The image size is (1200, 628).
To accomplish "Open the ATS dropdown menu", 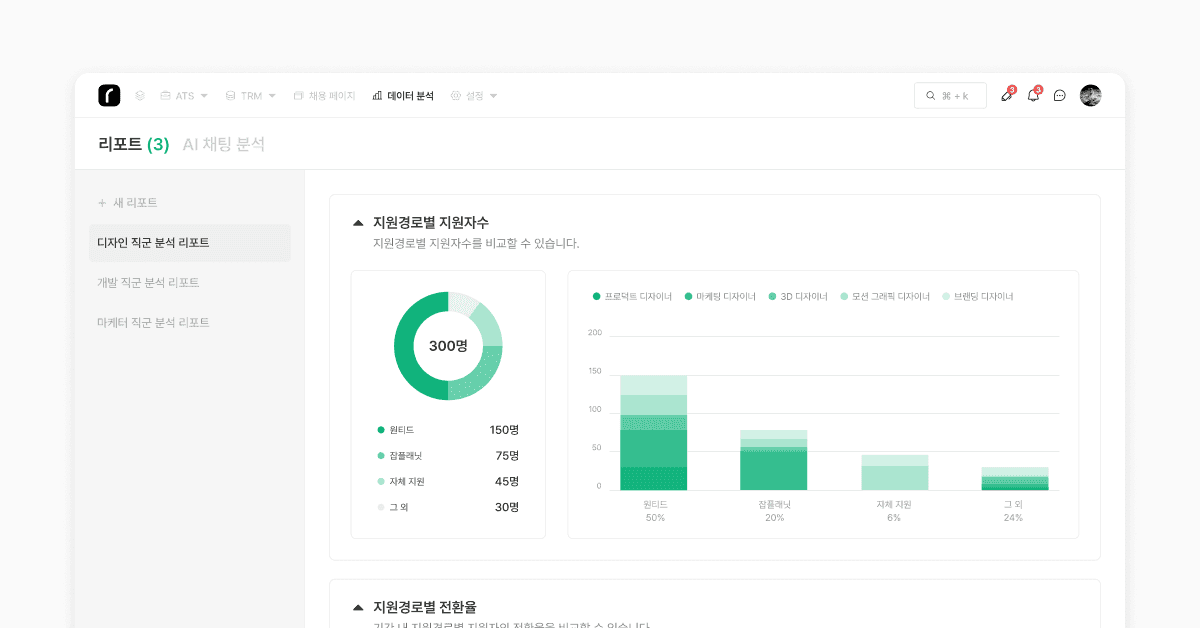I will pyautogui.click(x=184, y=95).
